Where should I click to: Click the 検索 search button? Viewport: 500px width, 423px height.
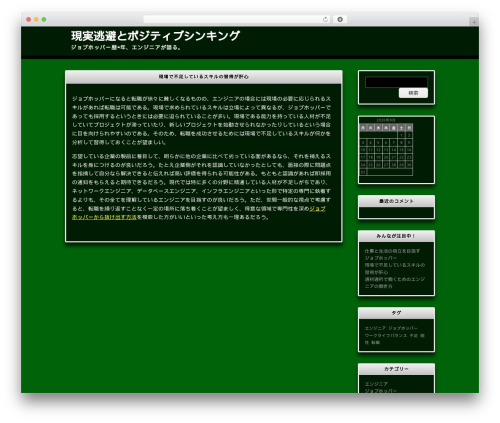[x=413, y=93]
